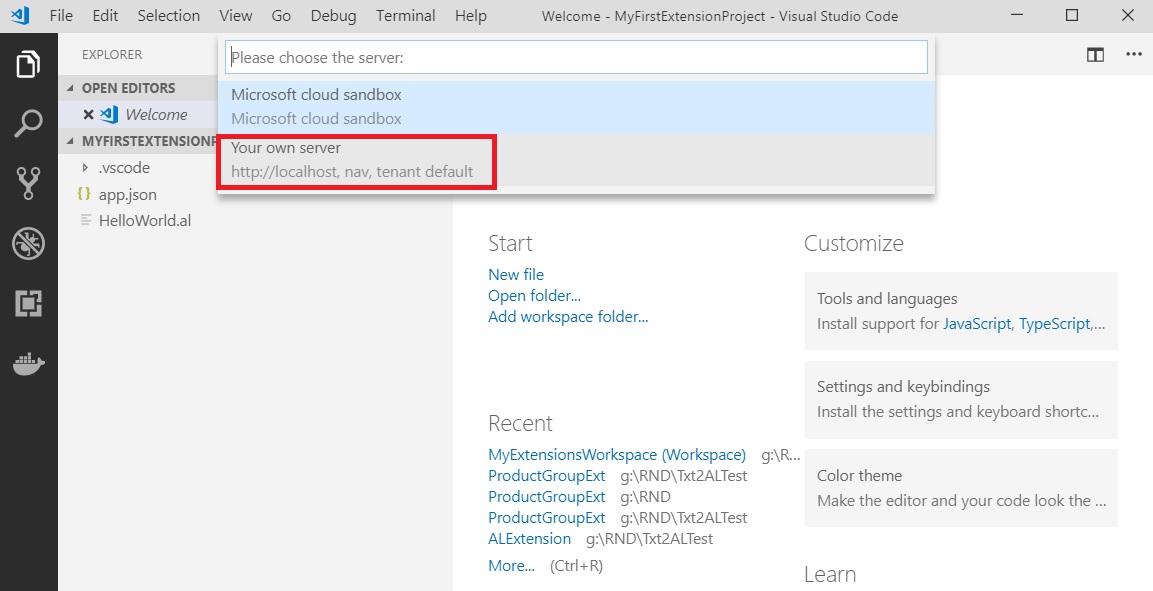This screenshot has height=591, width=1153.
Task: Open the Debug view icon
Action: click(28, 244)
